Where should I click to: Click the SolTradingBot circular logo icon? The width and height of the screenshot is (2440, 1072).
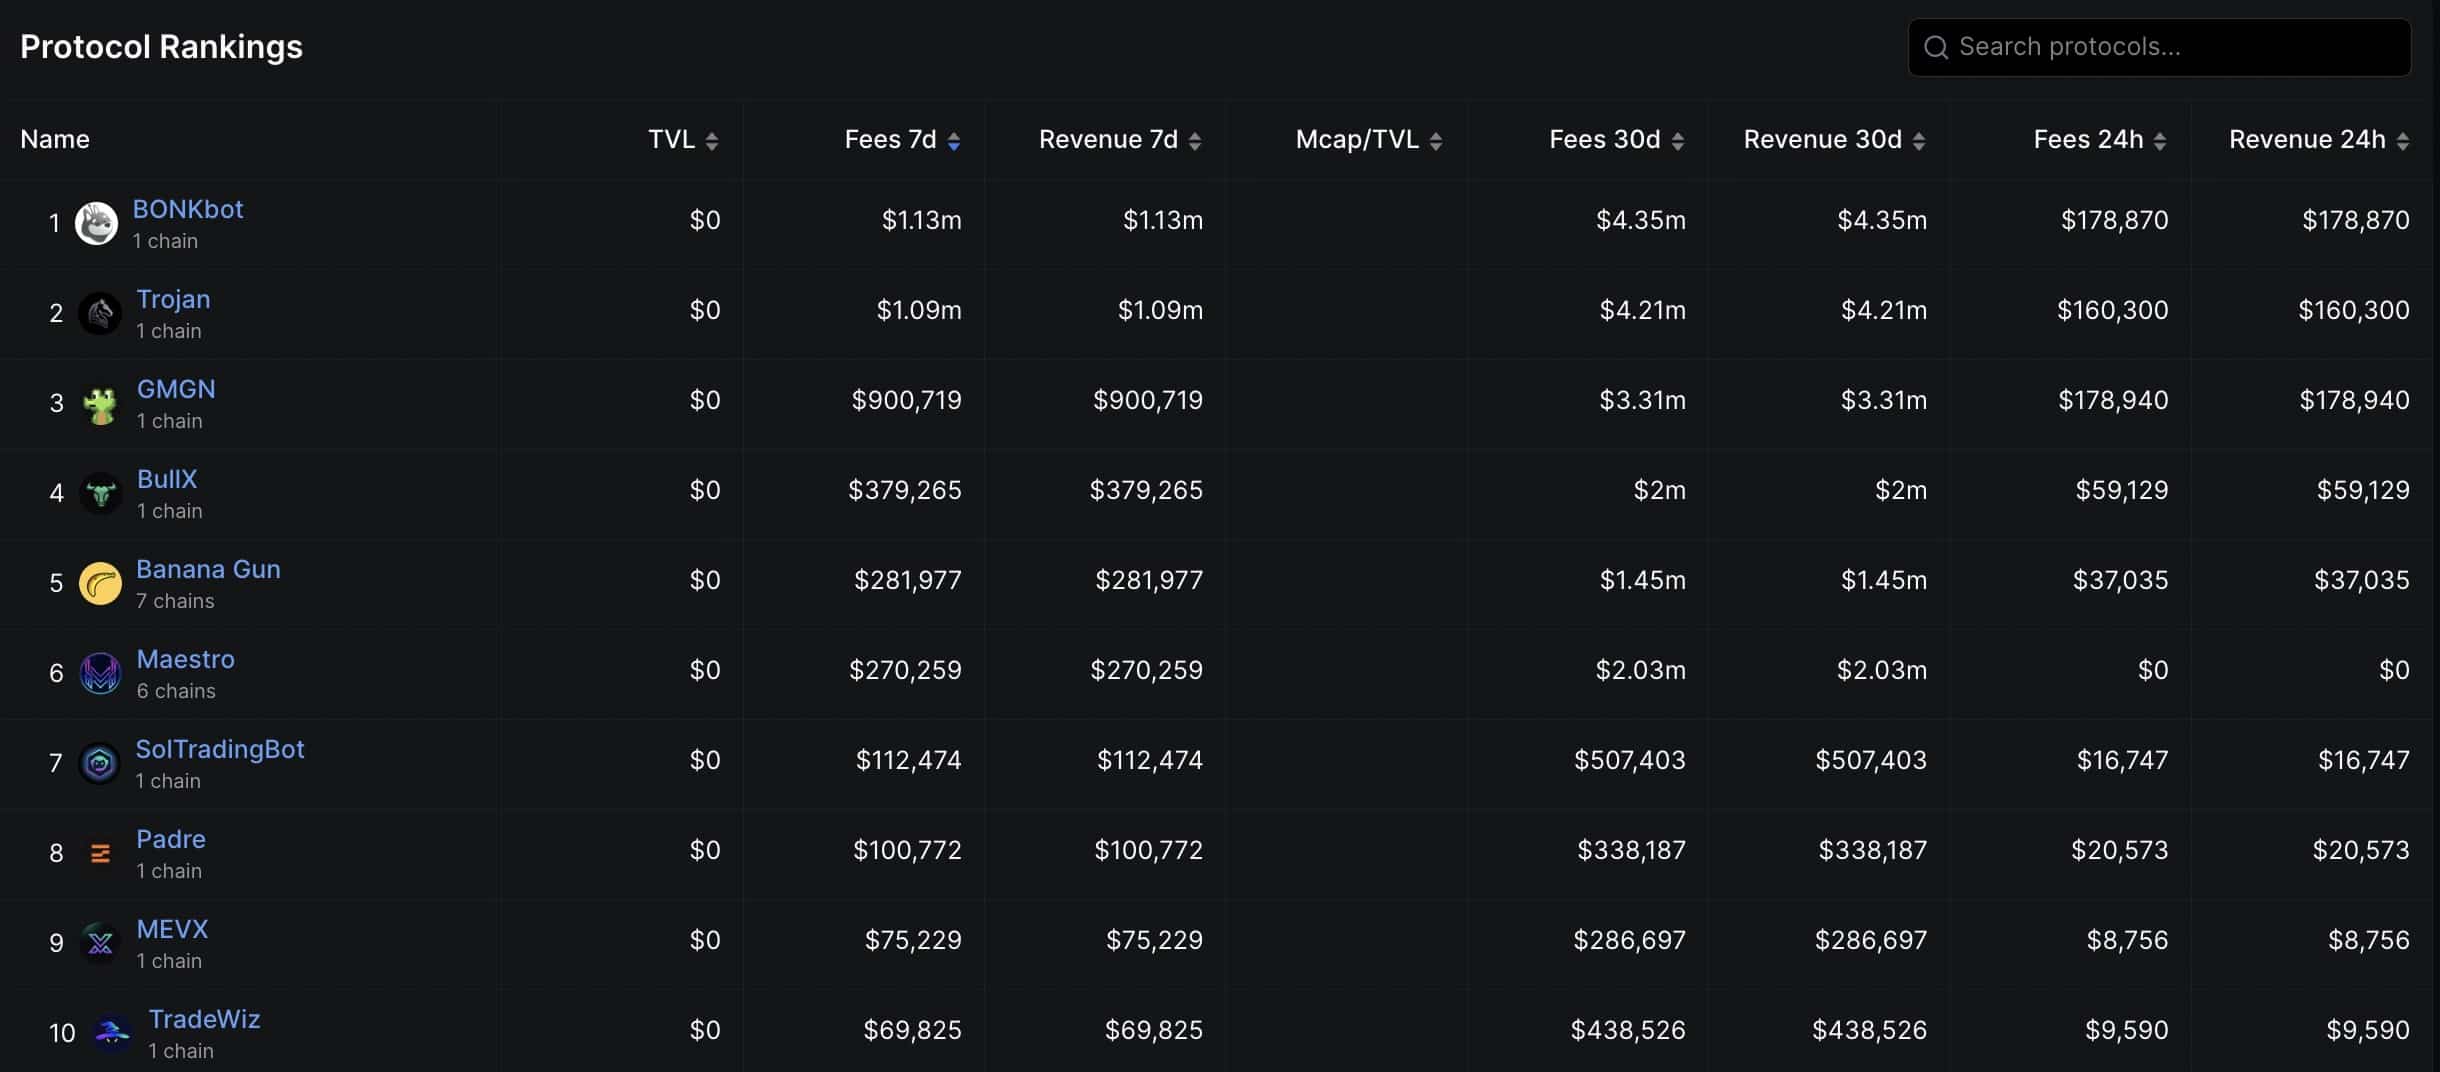point(99,764)
